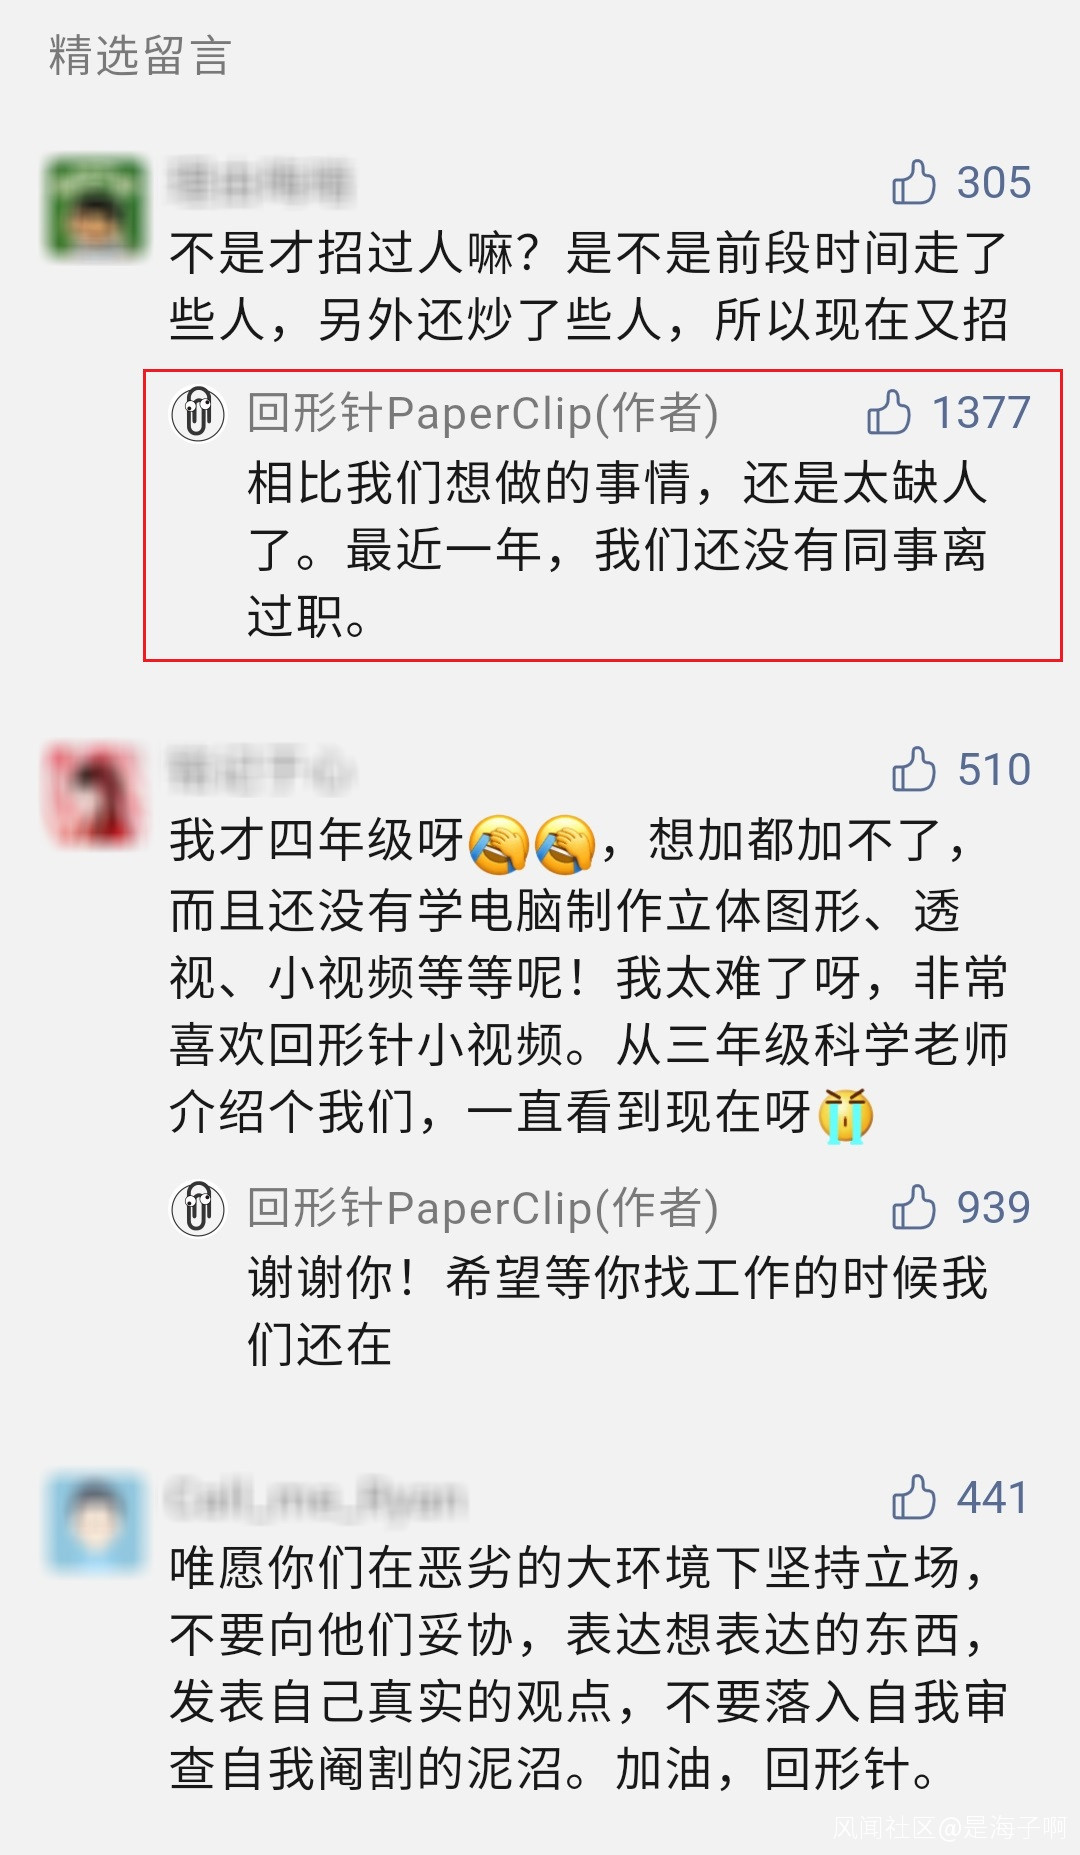Open second 回形针PaperClip(作者) name link
This screenshot has width=1080, height=1855.
483,1208
